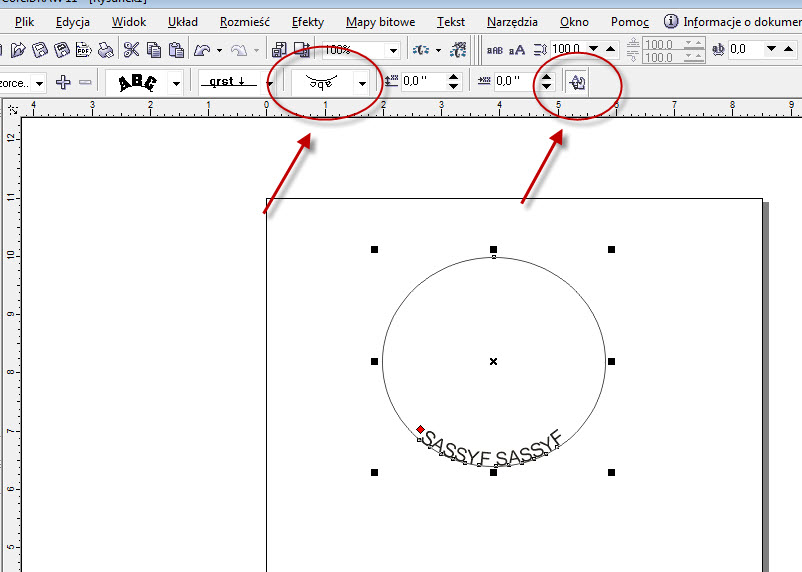Image resolution: width=802 pixels, height=572 pixels.
Task: Open the Efekty menu
Action: 308,21
